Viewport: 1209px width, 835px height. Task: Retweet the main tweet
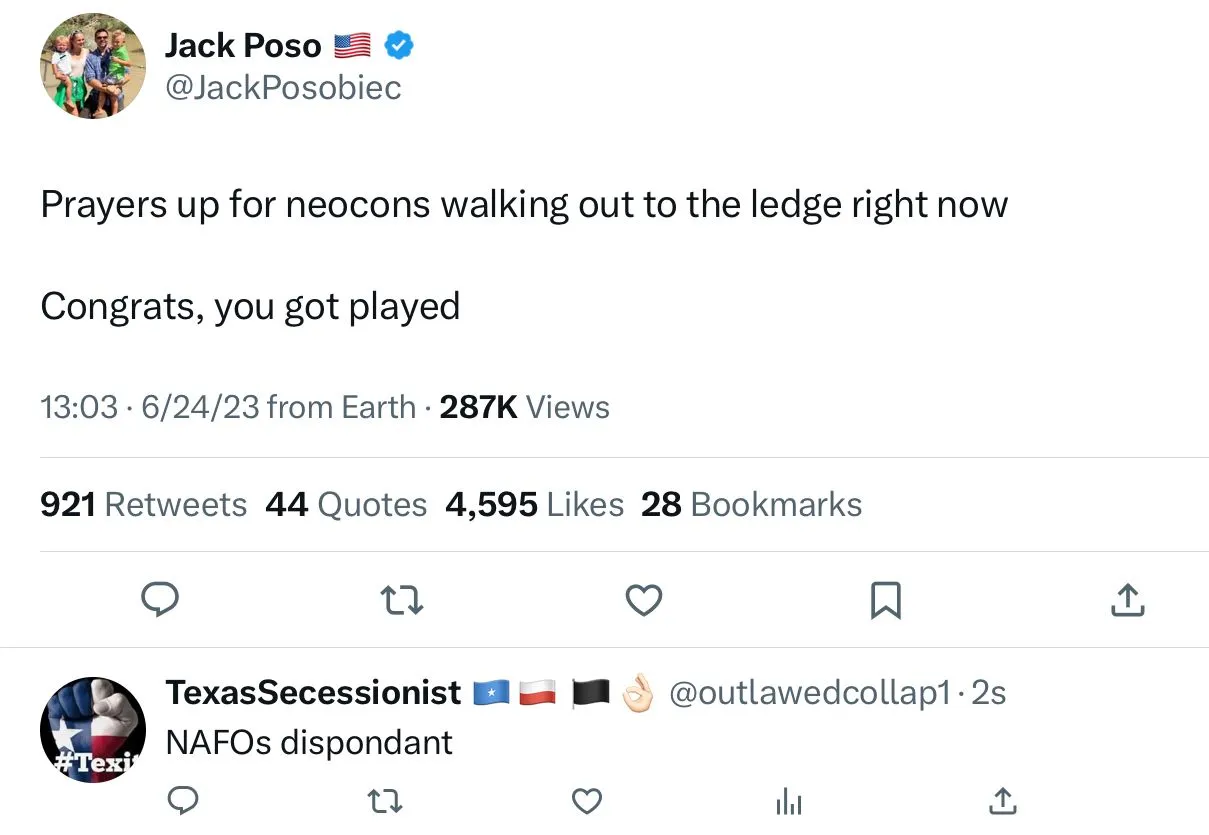pyautogui.click(x=401, y=599)
